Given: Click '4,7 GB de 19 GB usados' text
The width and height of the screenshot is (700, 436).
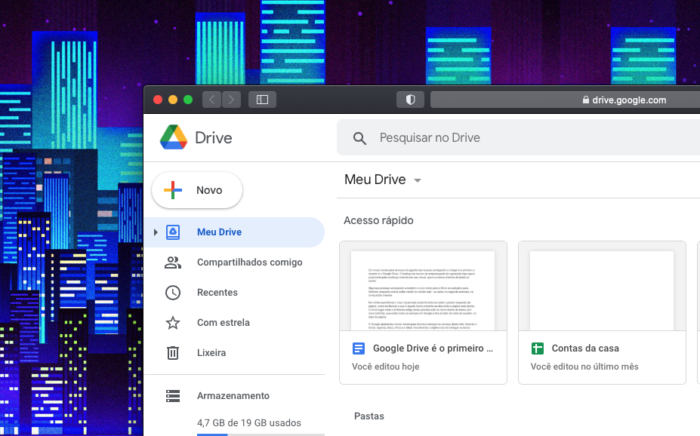Looking at the screenshot, I should [249, 423].
